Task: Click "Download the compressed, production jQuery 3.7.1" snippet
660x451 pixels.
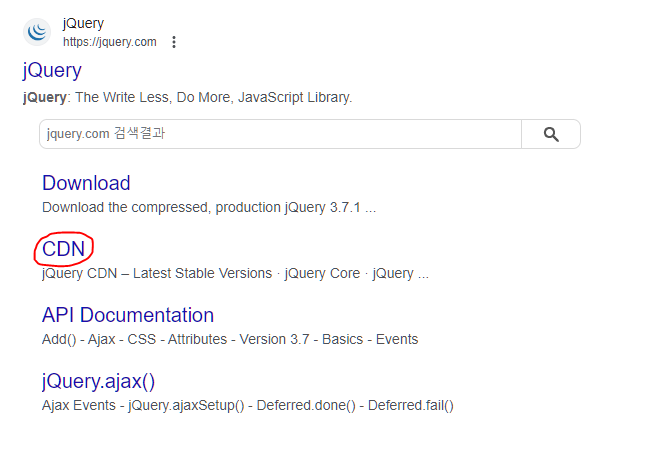Action: [x=209, y=208]
